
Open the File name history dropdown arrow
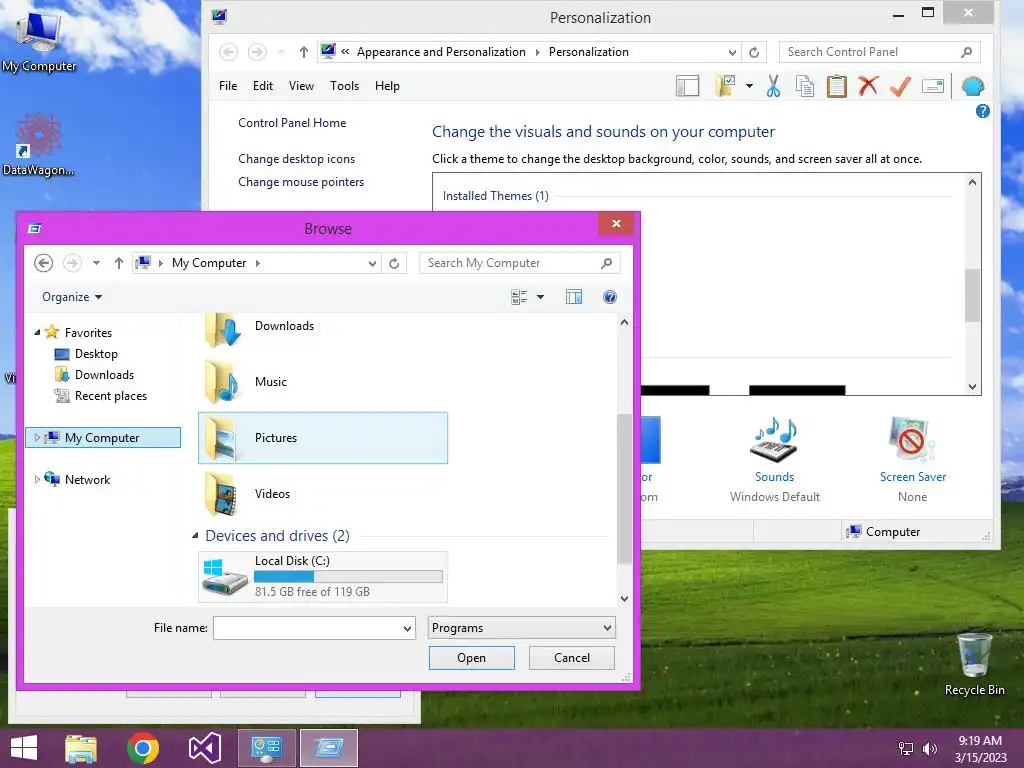coord(407,628)
